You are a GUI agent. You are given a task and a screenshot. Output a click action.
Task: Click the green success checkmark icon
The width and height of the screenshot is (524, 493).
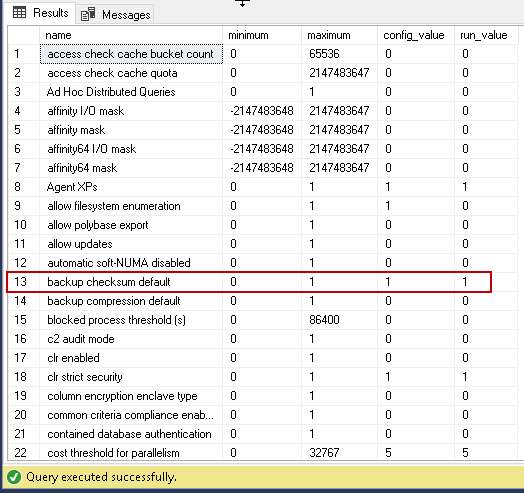click(14, 477)
